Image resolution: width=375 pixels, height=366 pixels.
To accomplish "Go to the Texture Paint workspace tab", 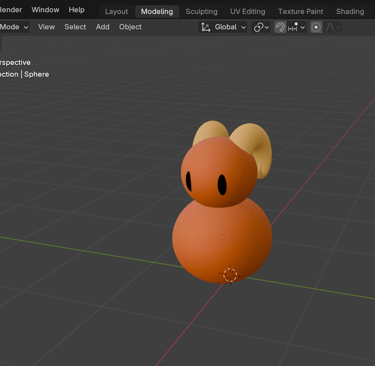I will 301,12.
